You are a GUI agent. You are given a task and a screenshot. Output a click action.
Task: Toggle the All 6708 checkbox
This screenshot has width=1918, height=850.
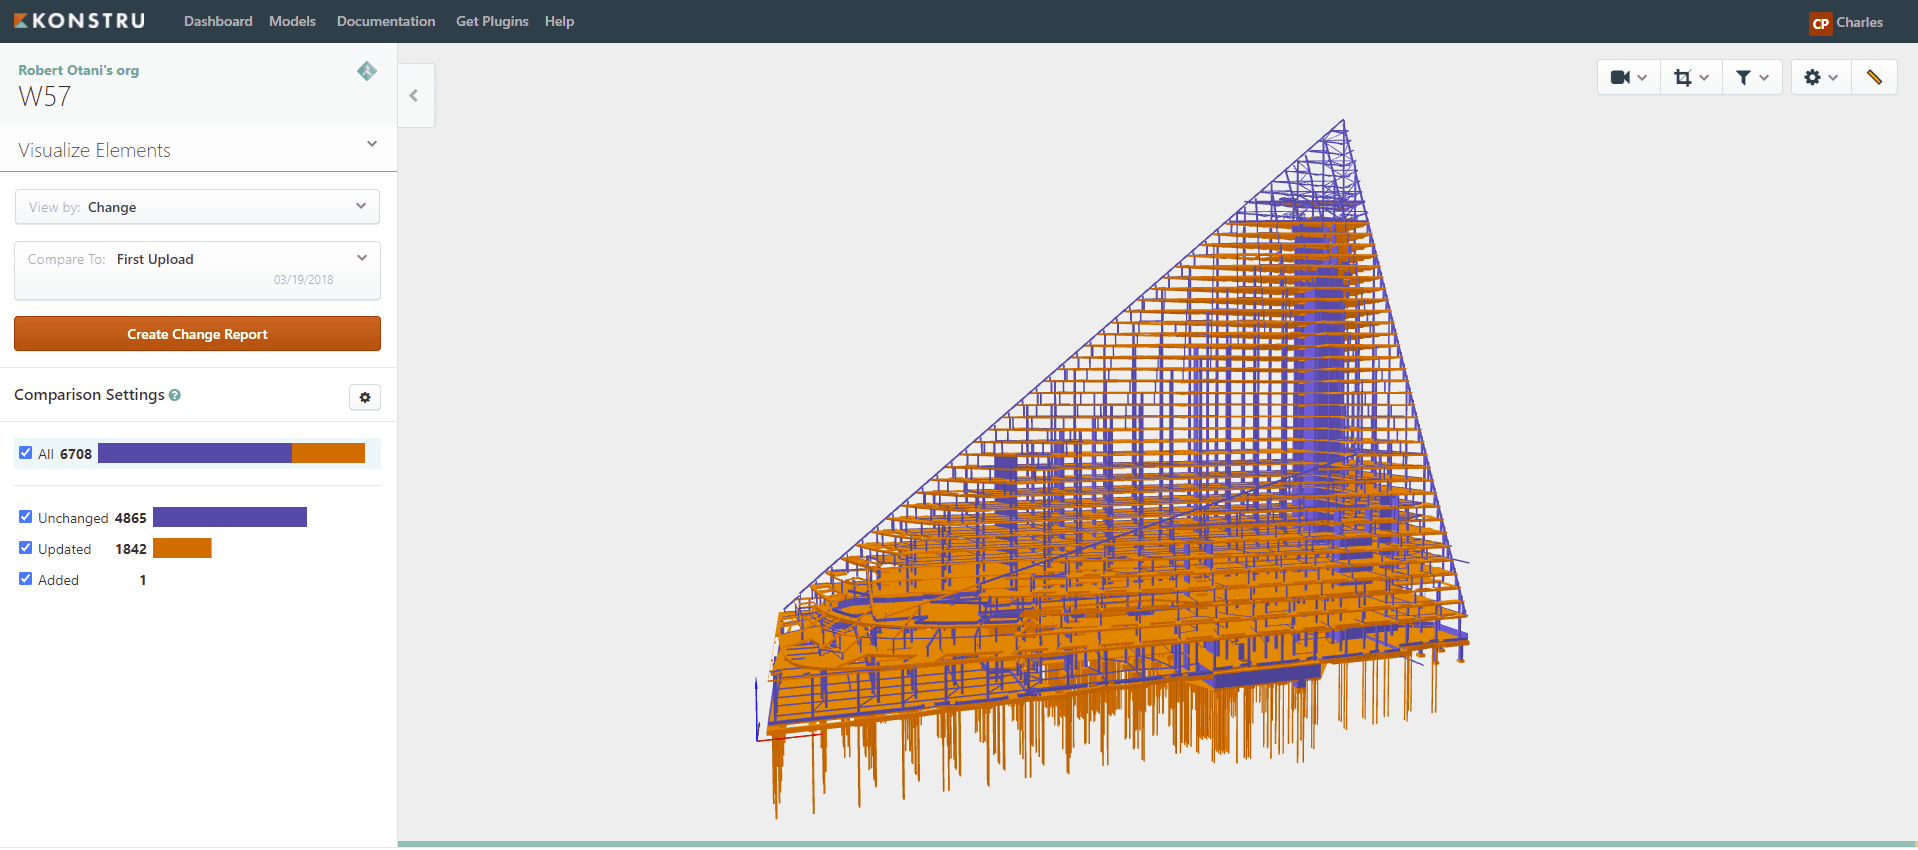click(x=26, y=453)
